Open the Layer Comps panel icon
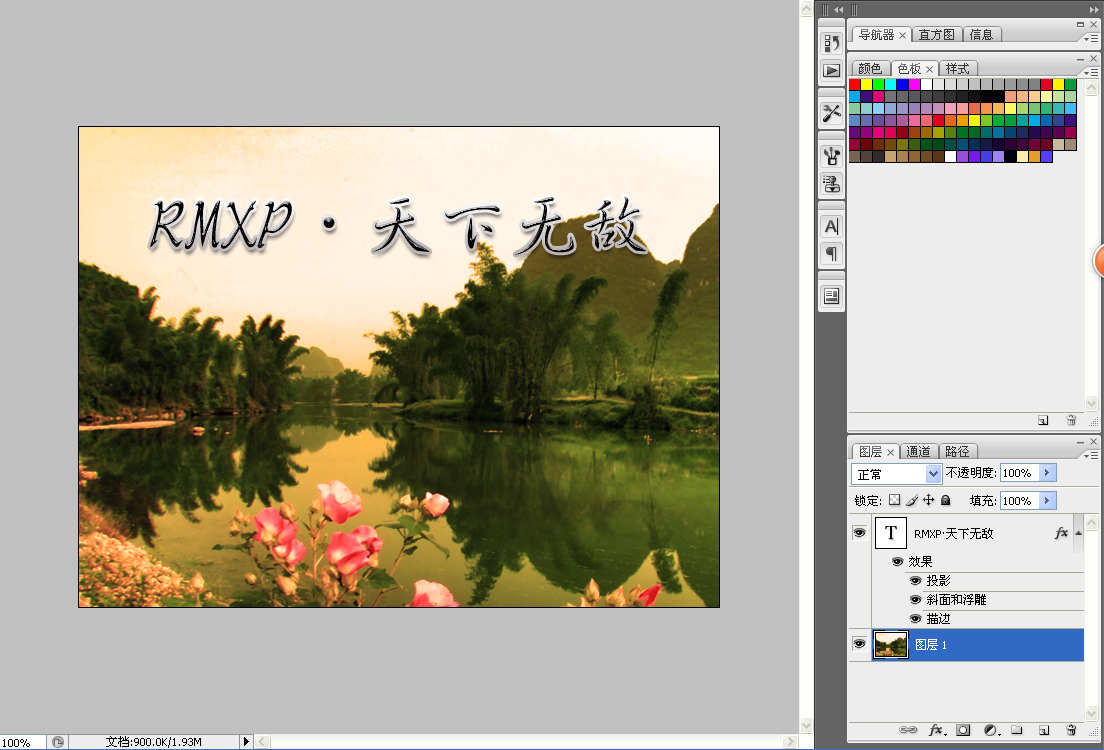Viewport: 1104px width, 750px height. pyautogui.click(x=832, y=296)
